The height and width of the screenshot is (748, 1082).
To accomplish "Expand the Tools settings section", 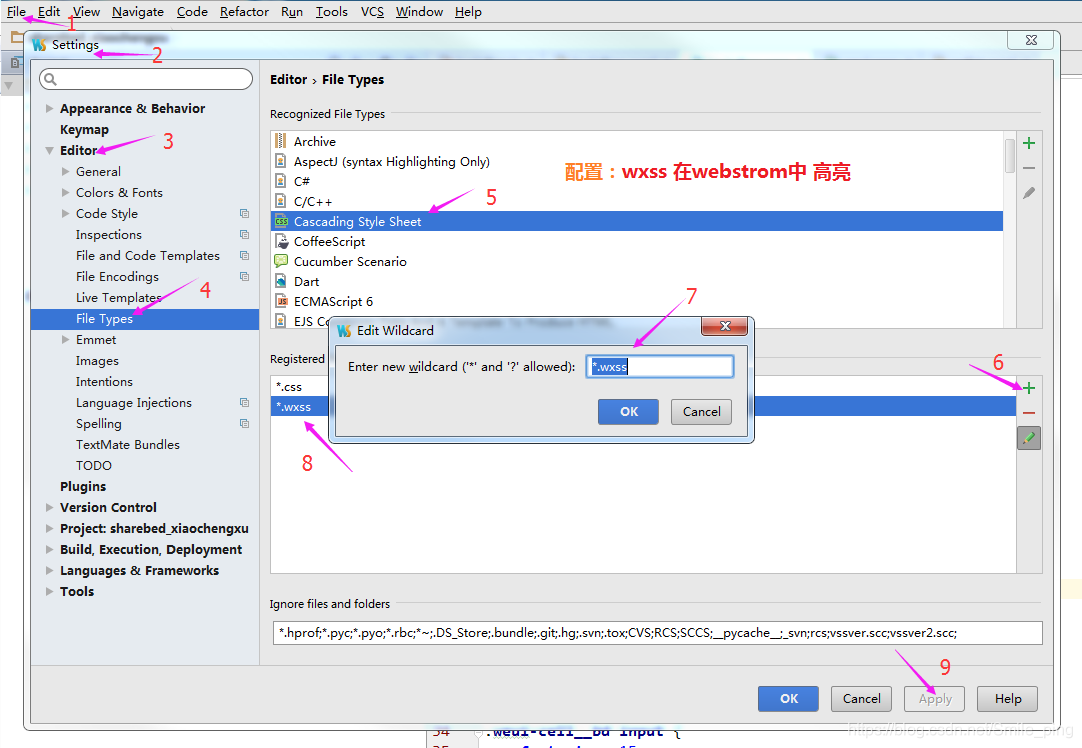I will 49,591.
